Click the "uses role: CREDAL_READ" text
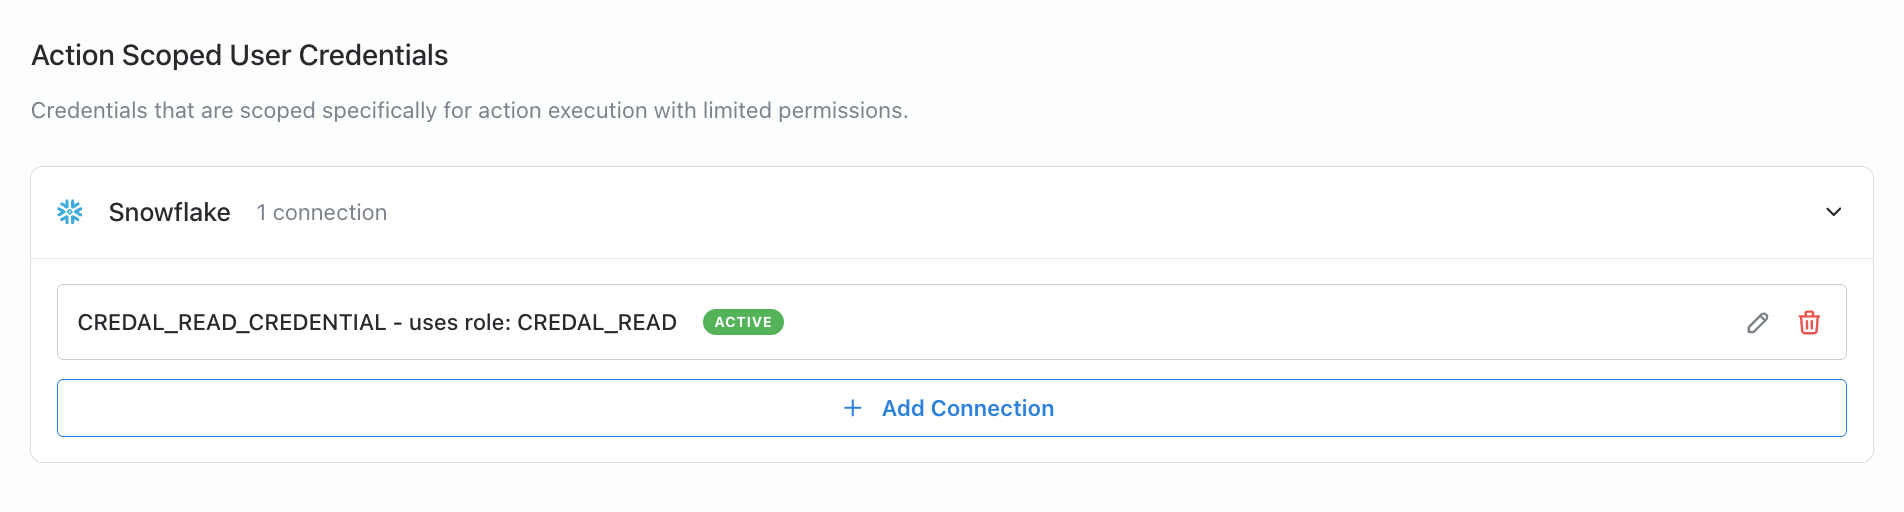The height and width of the screenshot is (512, 1904). point(543,323)
